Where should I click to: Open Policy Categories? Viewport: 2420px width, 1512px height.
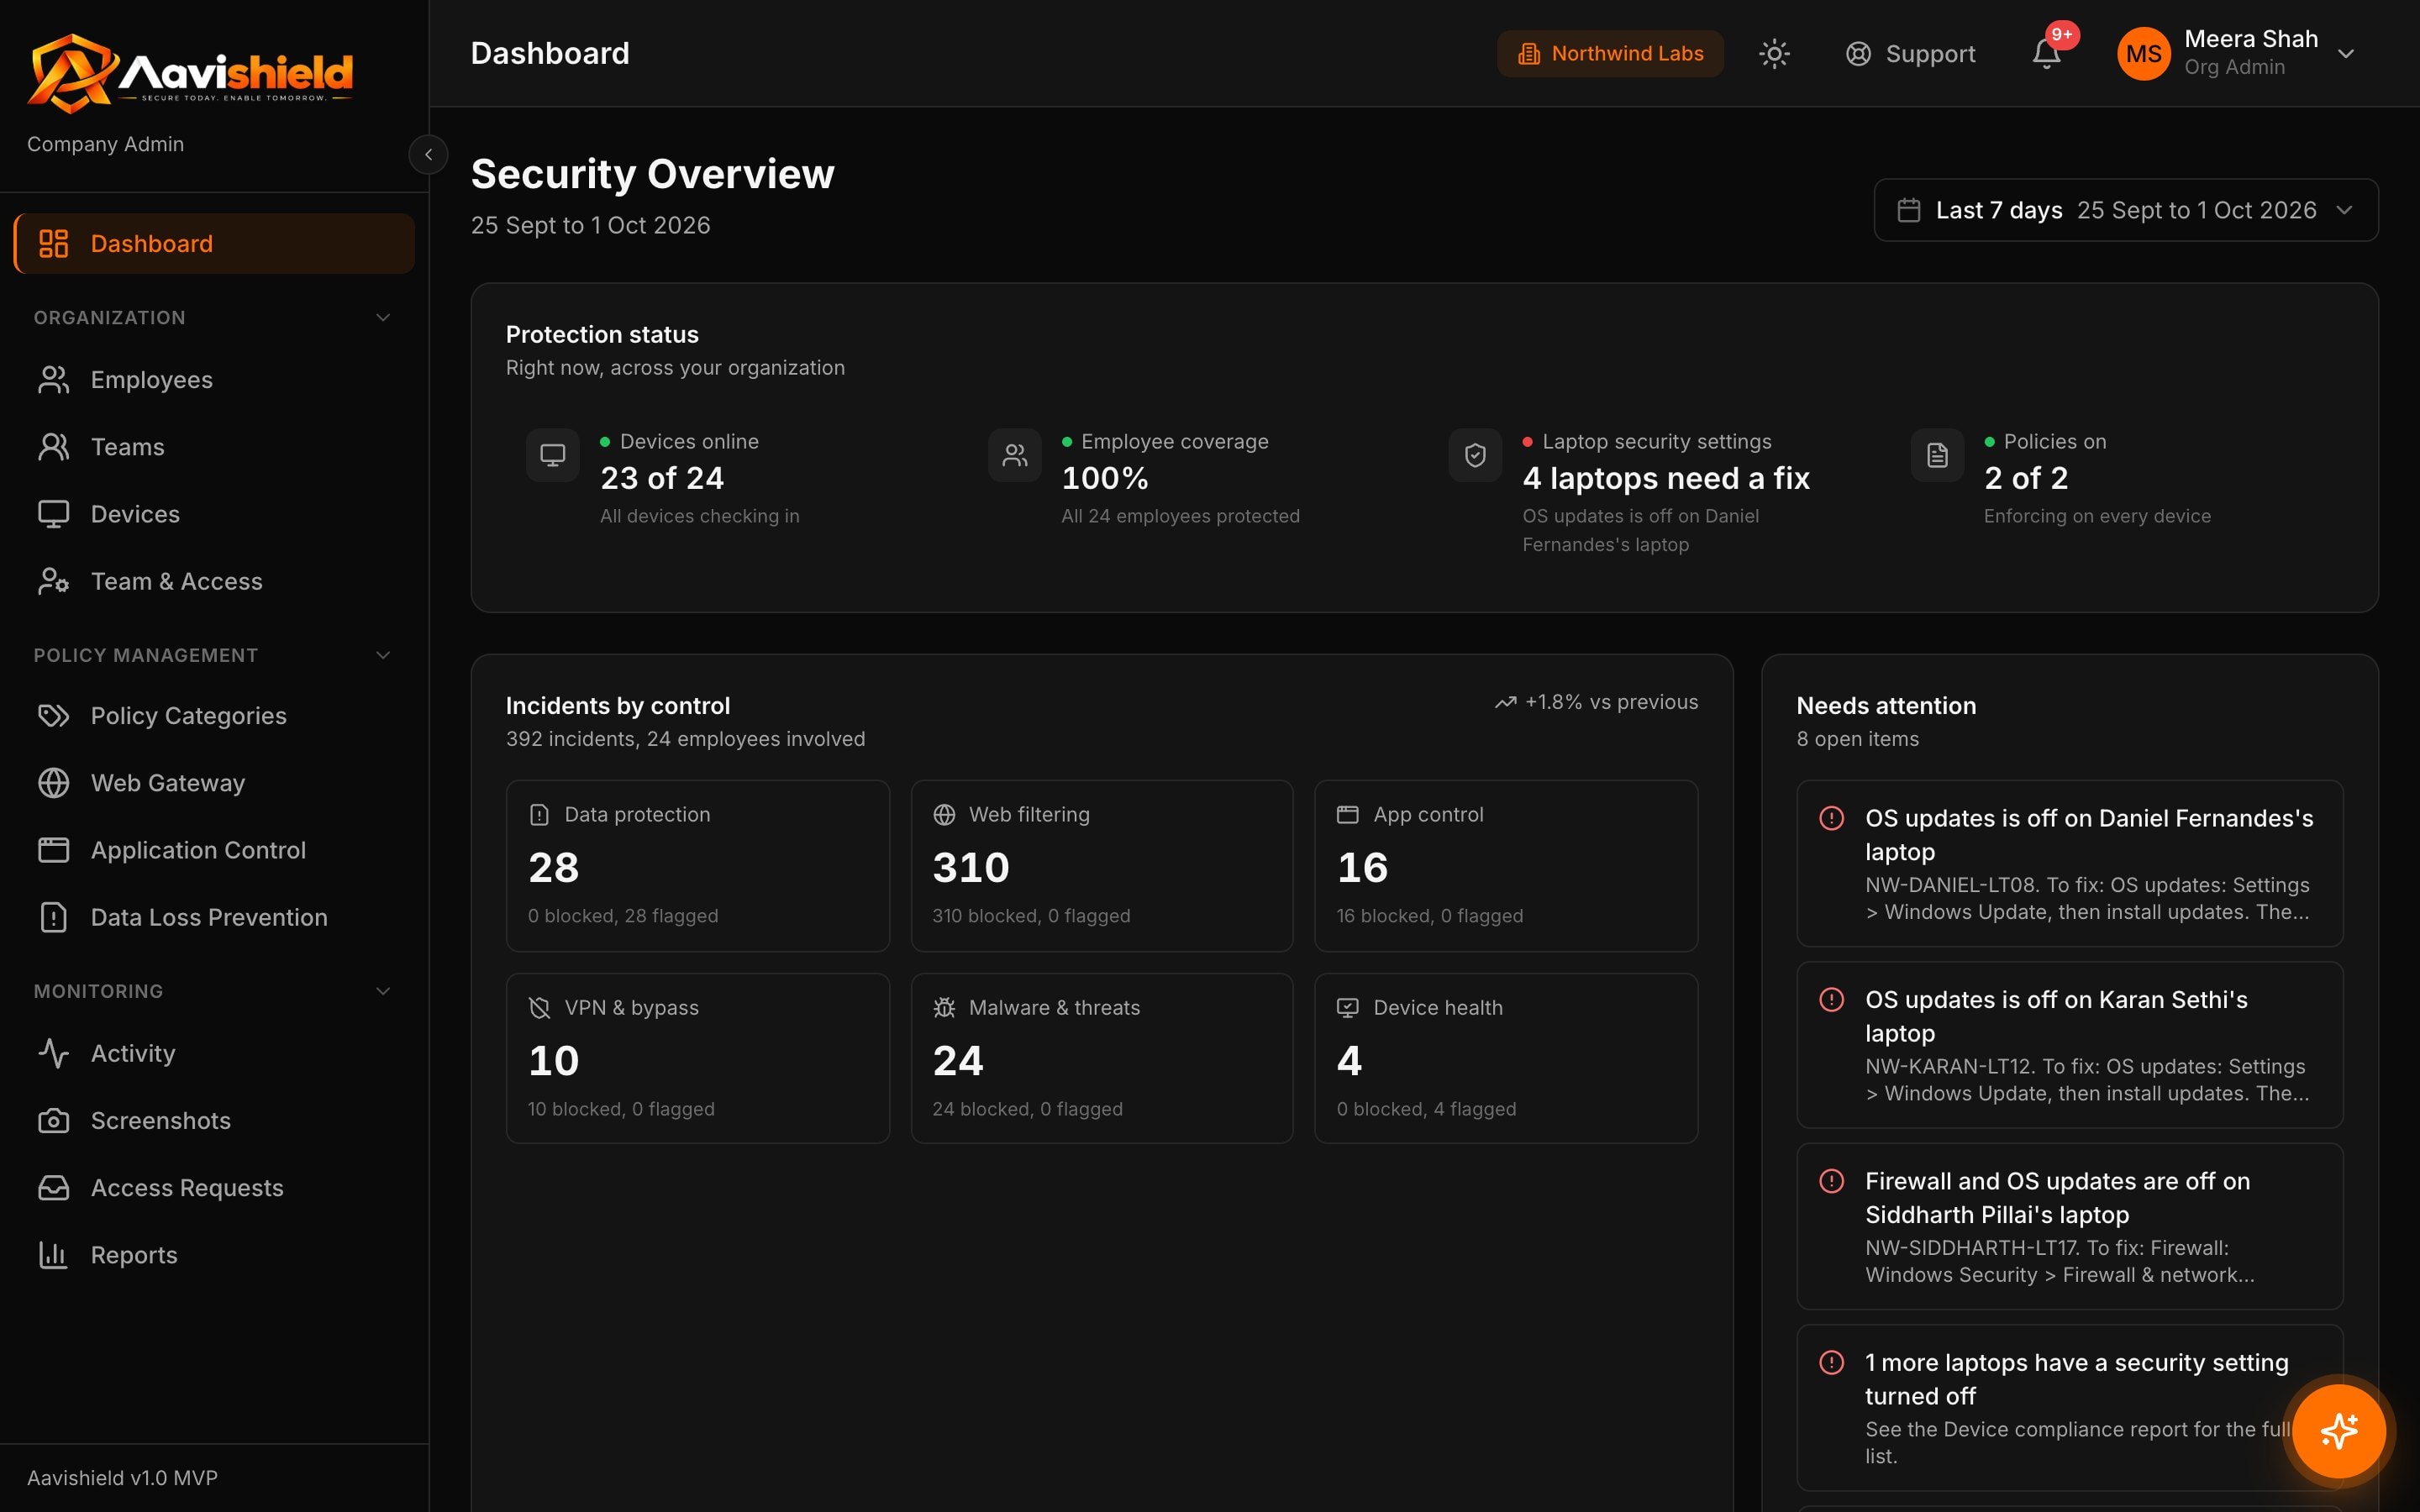pyautogui.click(x=214, y=716)
